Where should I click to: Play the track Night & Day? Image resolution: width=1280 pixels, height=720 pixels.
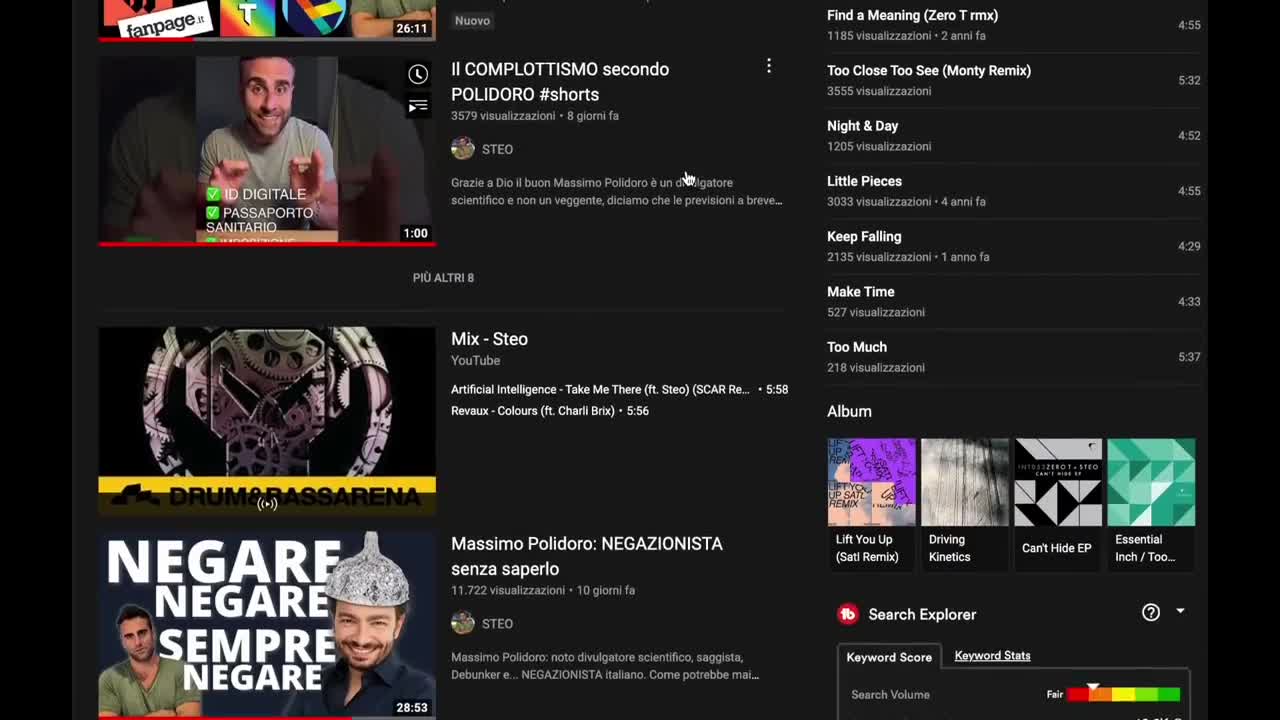pos(862,126)
